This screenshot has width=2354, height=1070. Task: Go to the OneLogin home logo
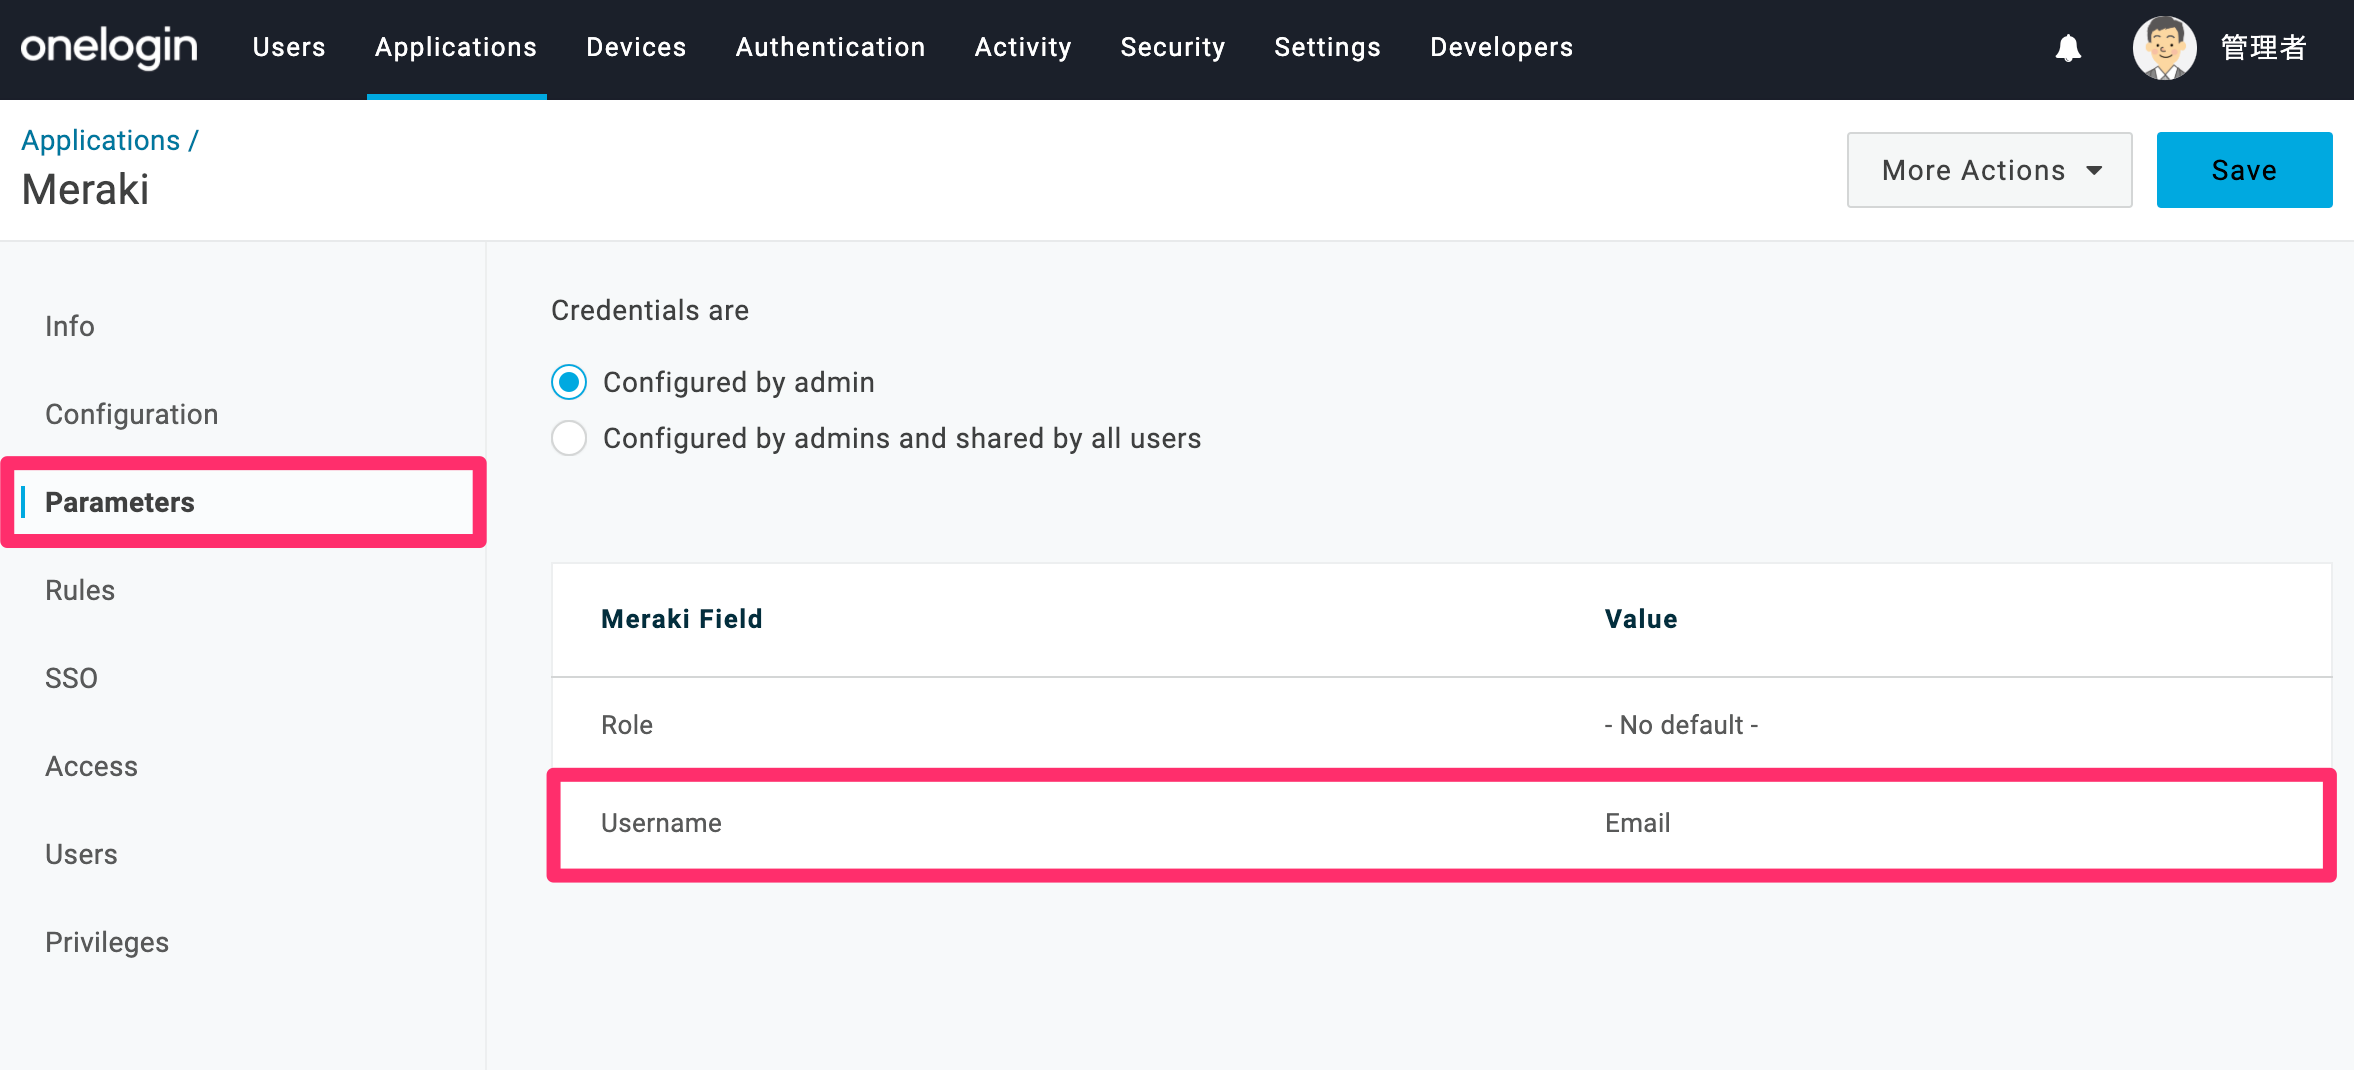109,47
